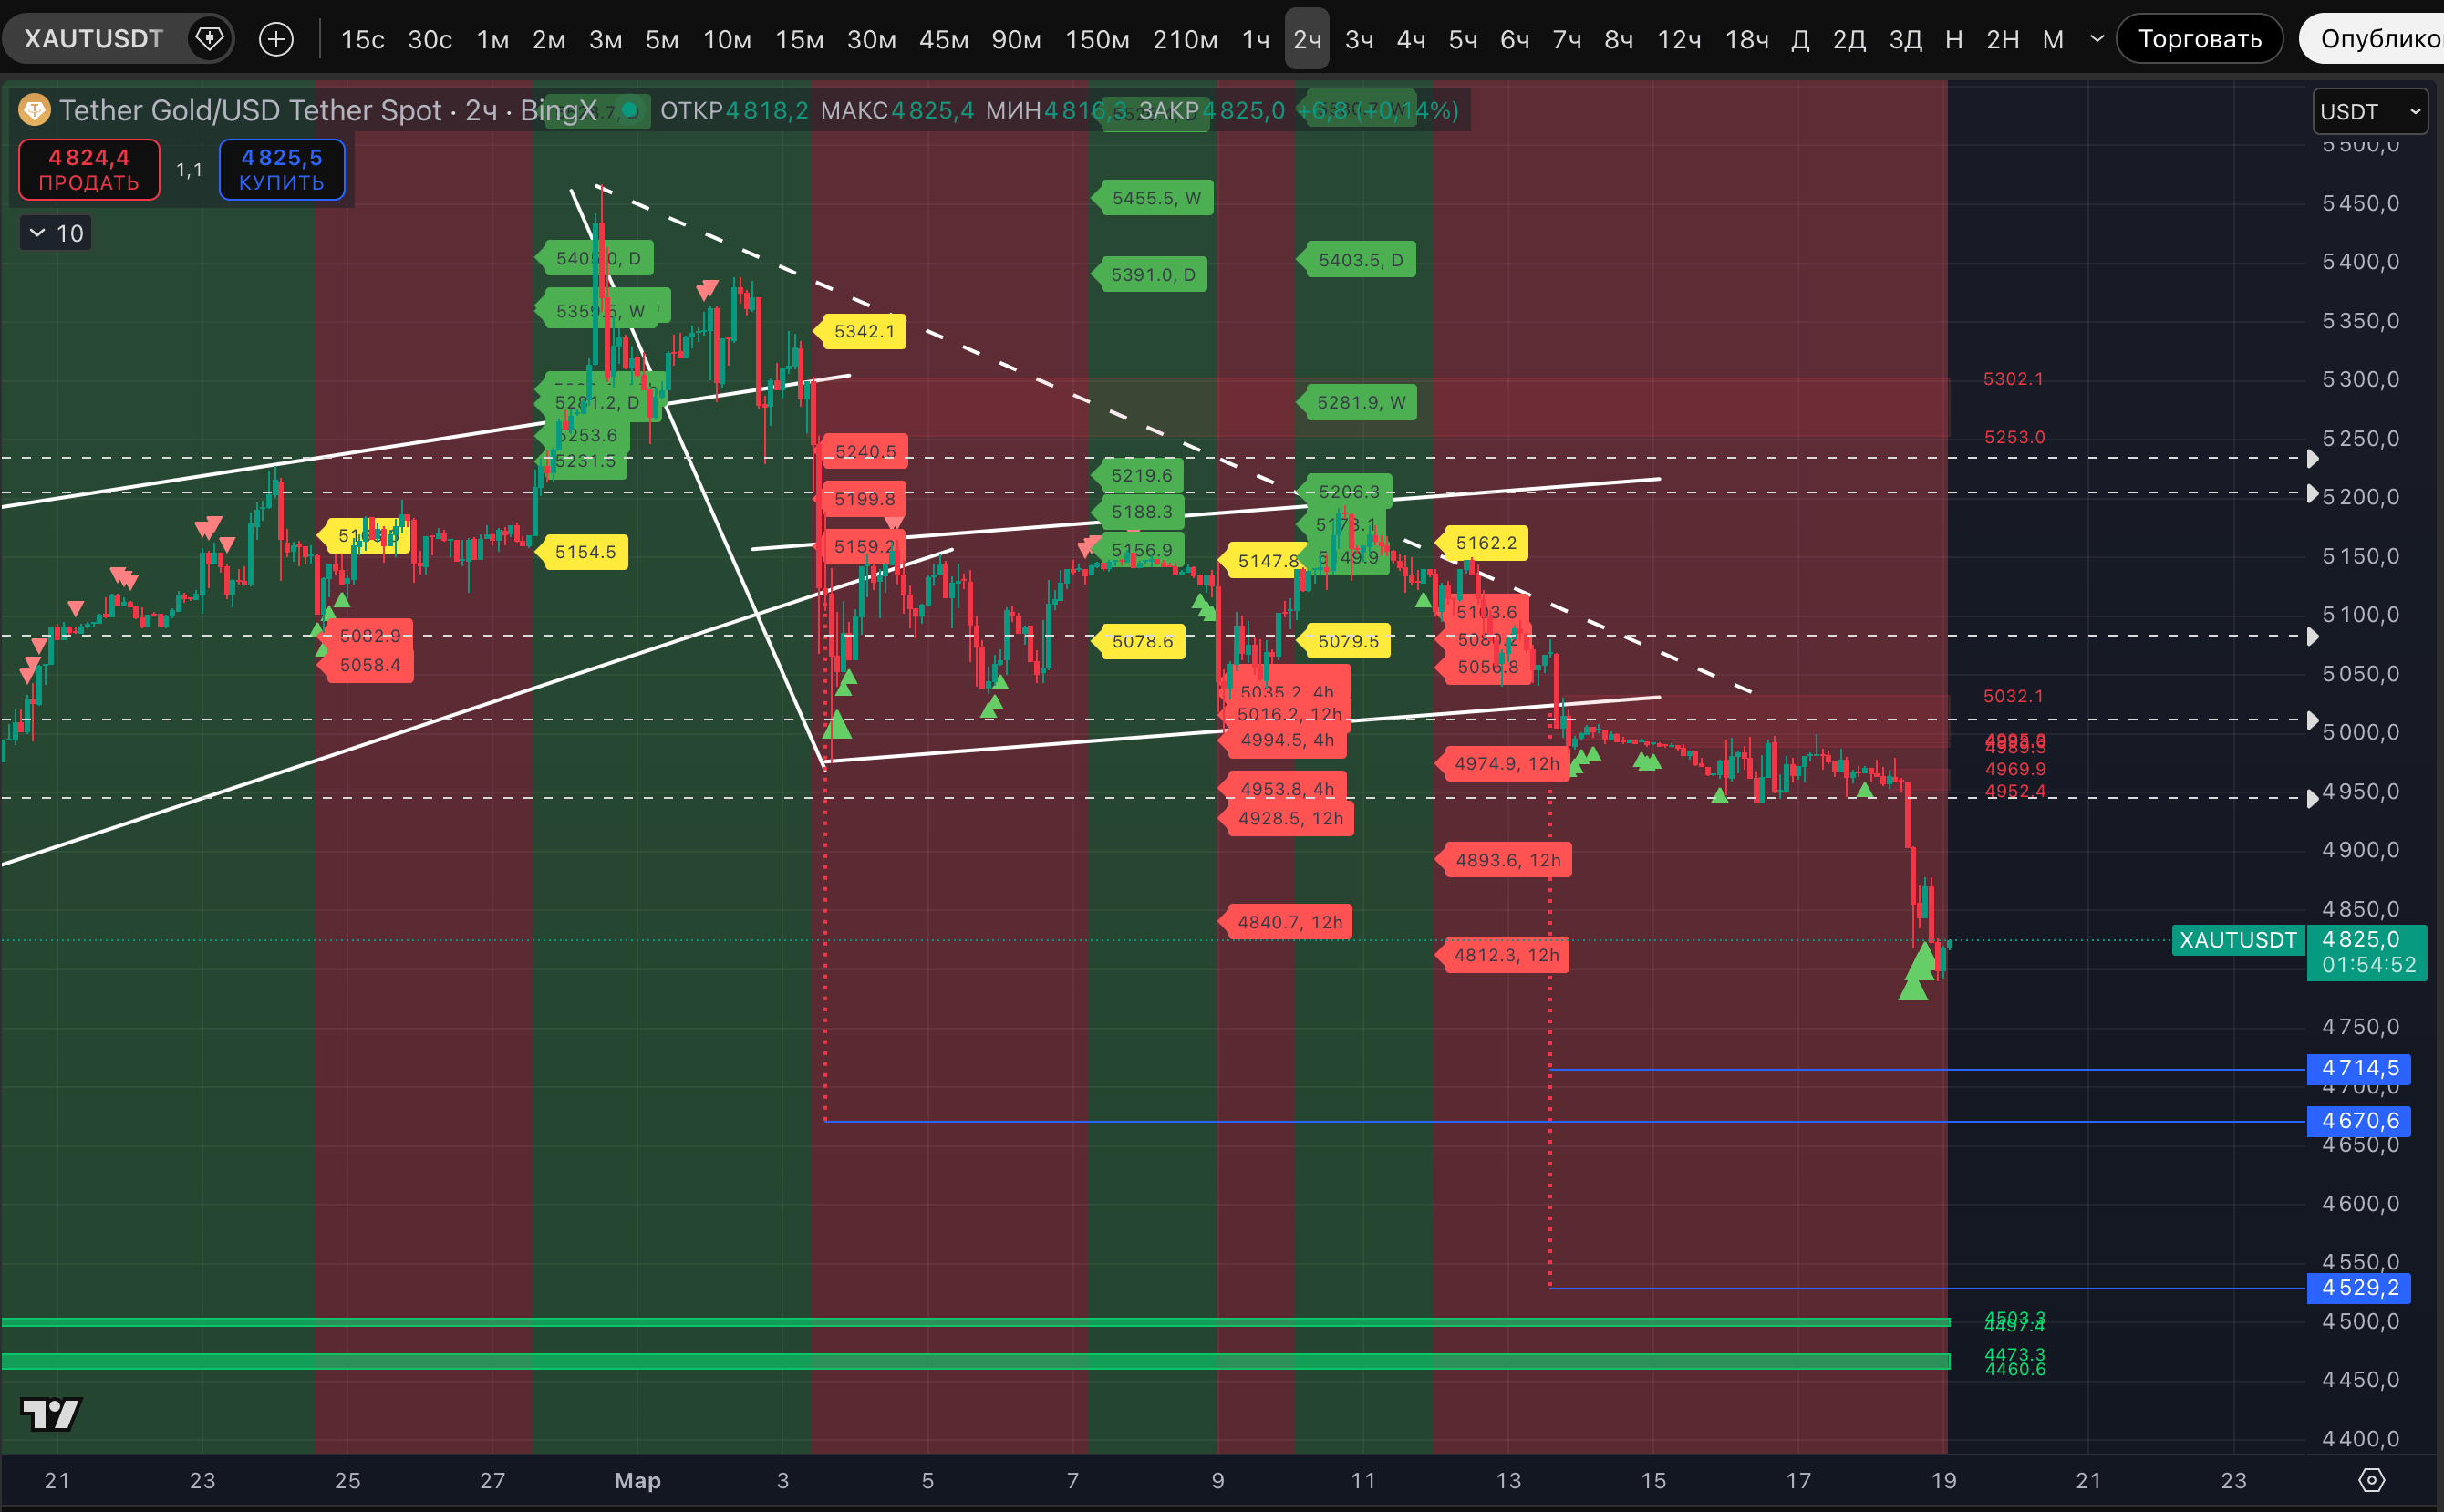
Task: Switch to the 4ч timeframe
Action: tap(1410, 39)
